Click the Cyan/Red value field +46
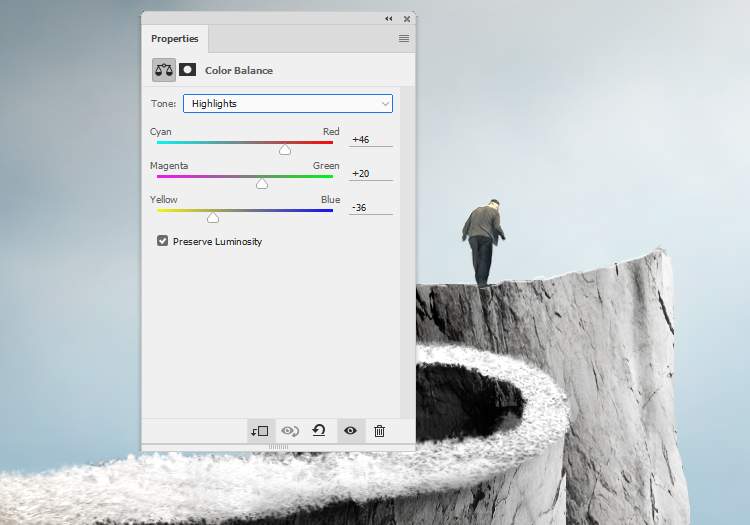Screen dimensions: 750x525 point(371,140)
